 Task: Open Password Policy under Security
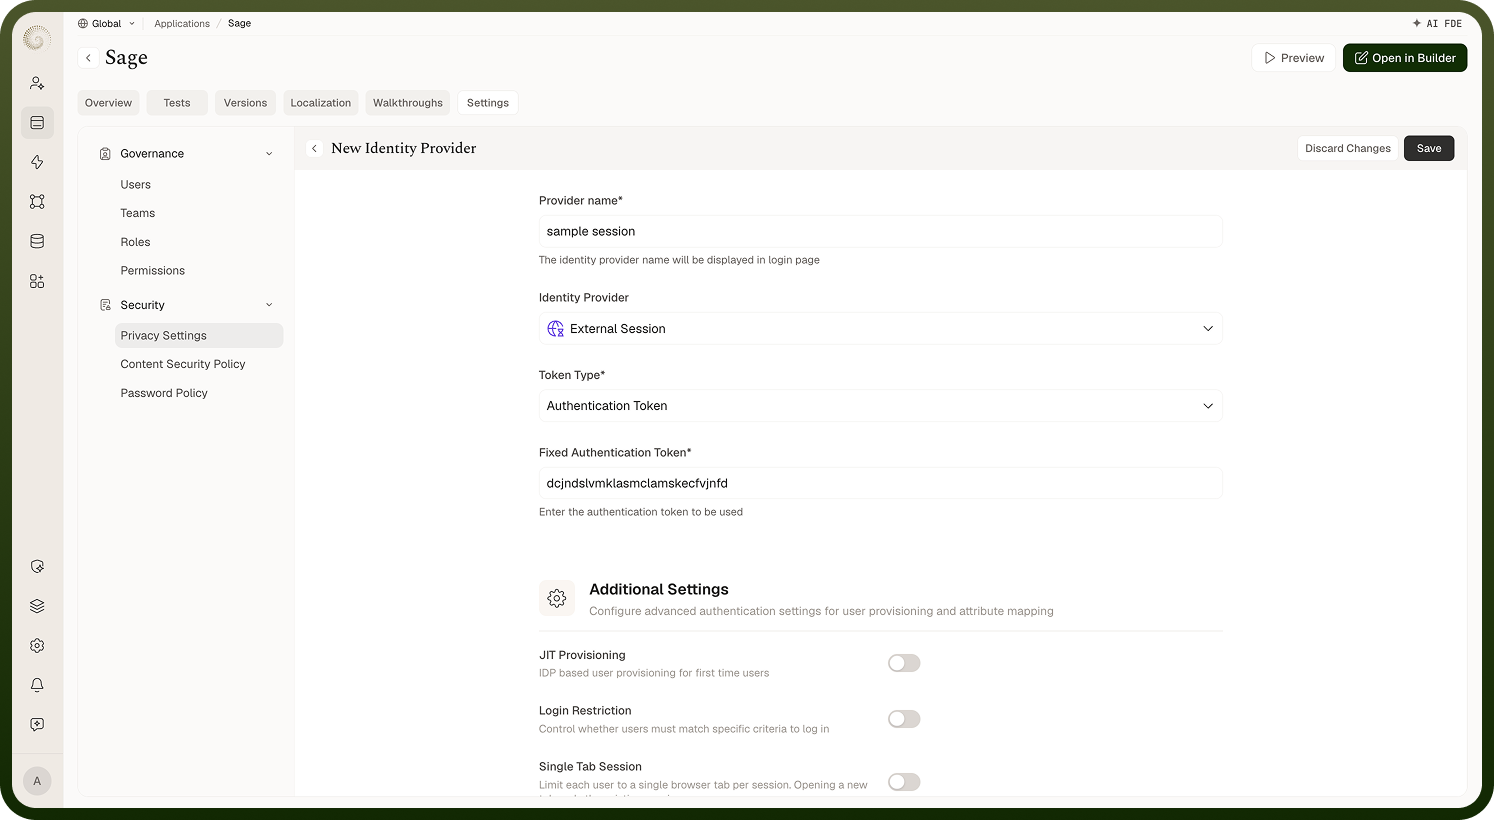tap(164, 393)
